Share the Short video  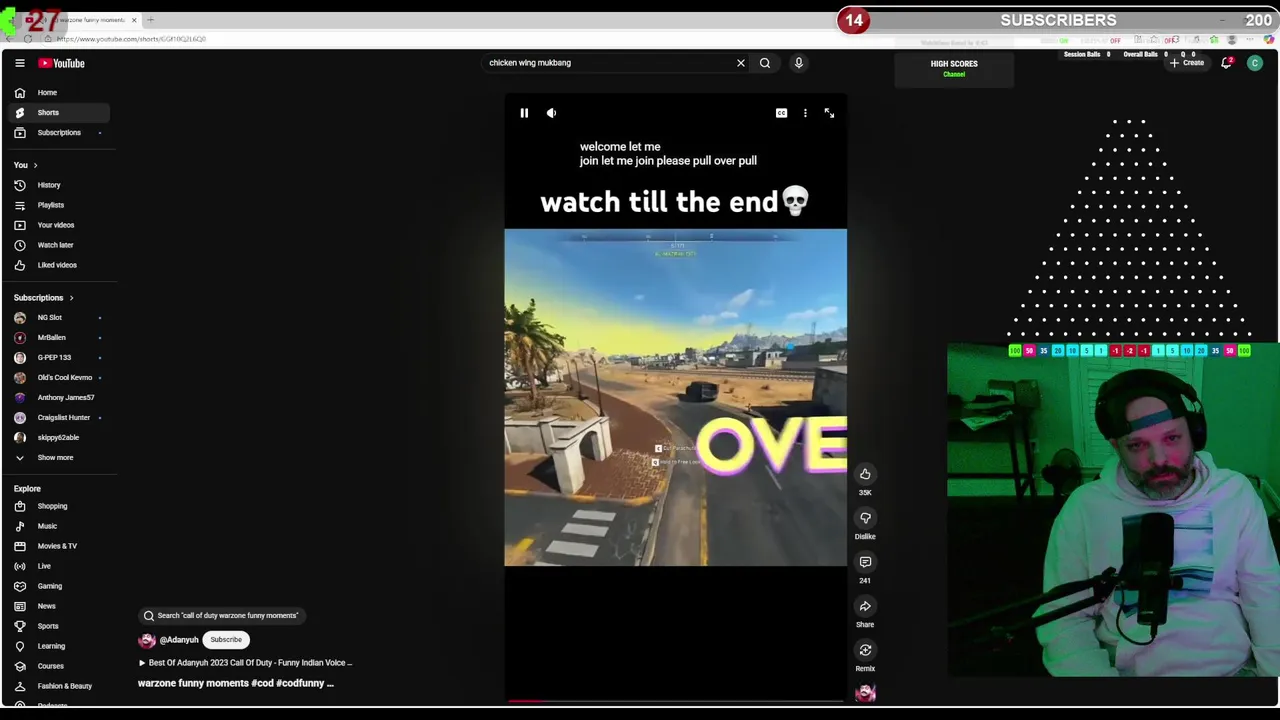865,606
